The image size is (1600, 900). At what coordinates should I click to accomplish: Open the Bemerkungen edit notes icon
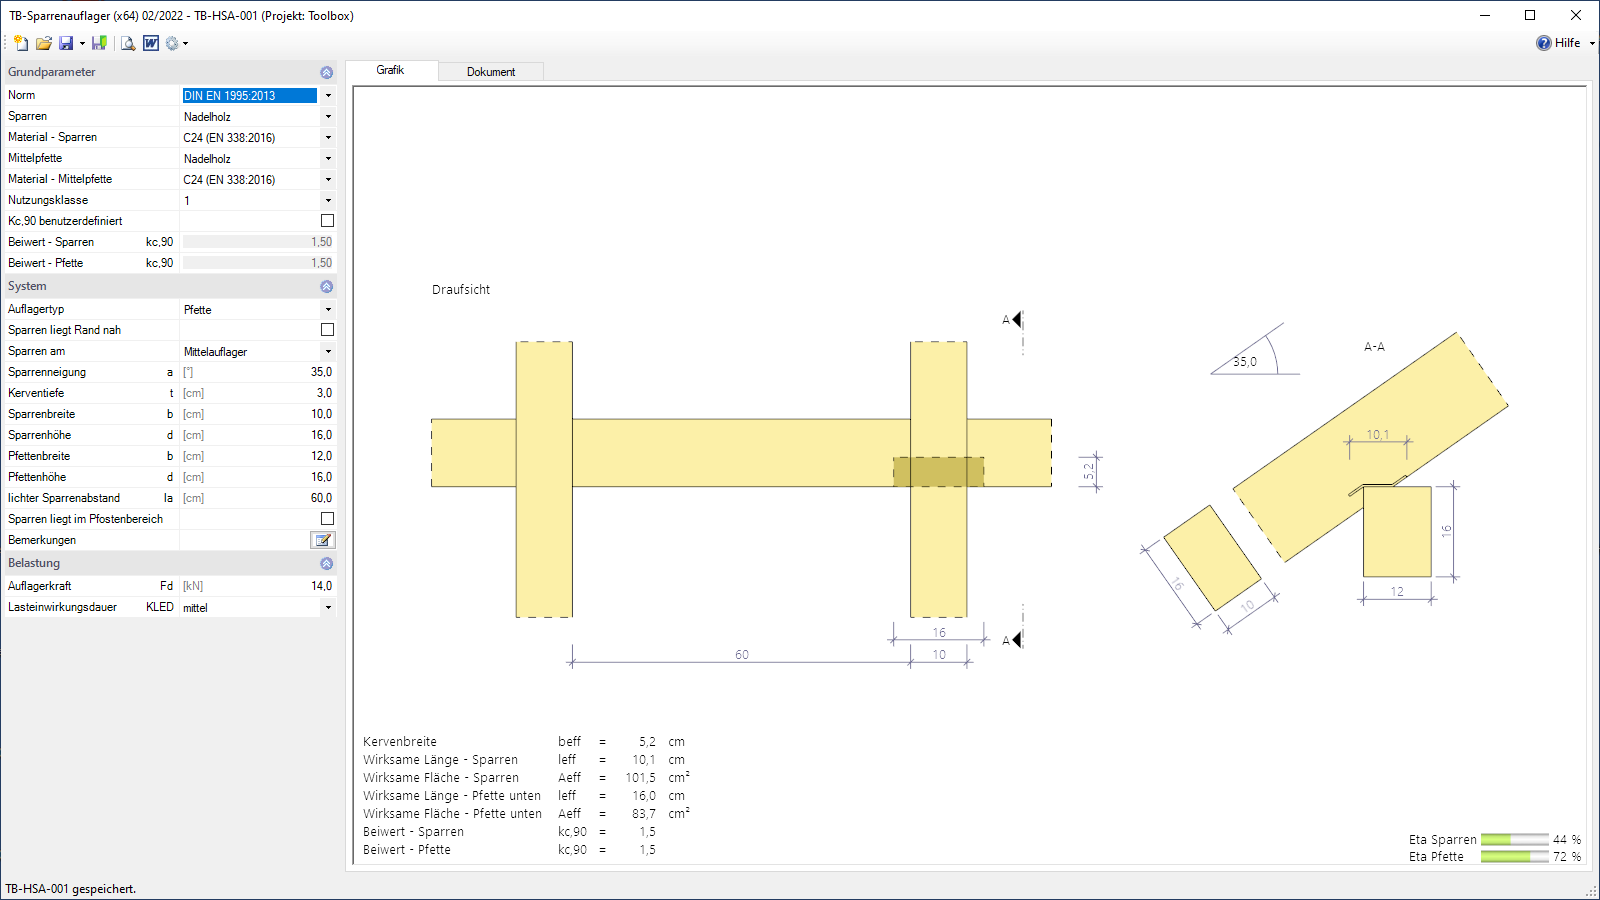pos(323,540)
